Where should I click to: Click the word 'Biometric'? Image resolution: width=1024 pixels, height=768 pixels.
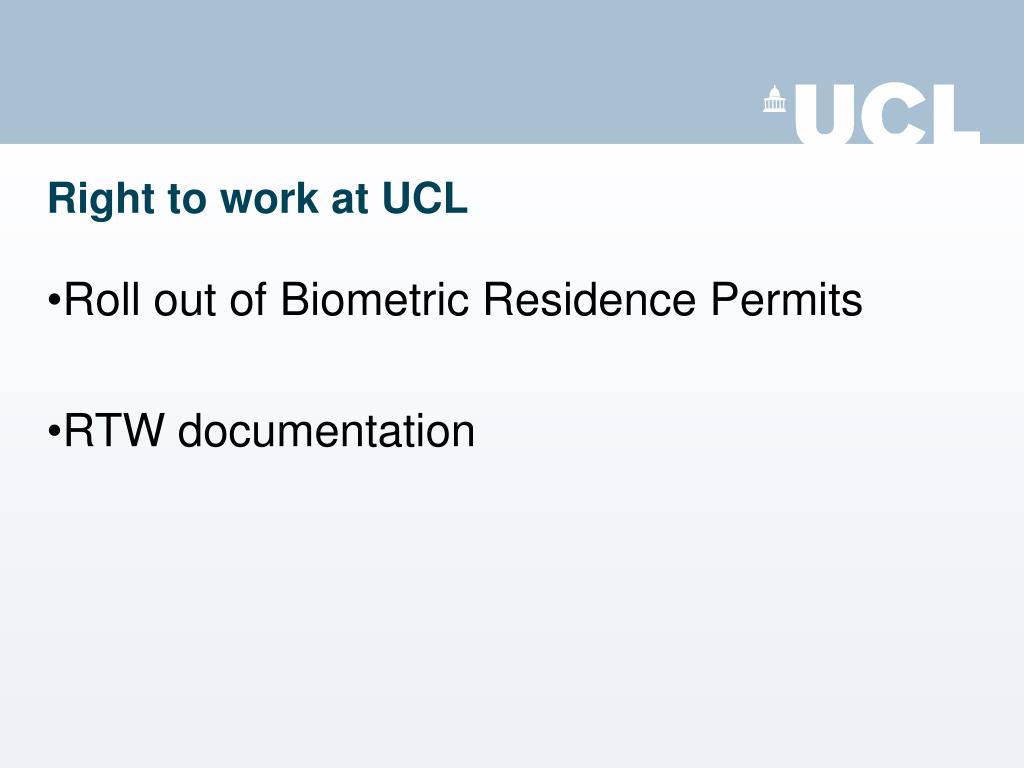click(375, 300)
